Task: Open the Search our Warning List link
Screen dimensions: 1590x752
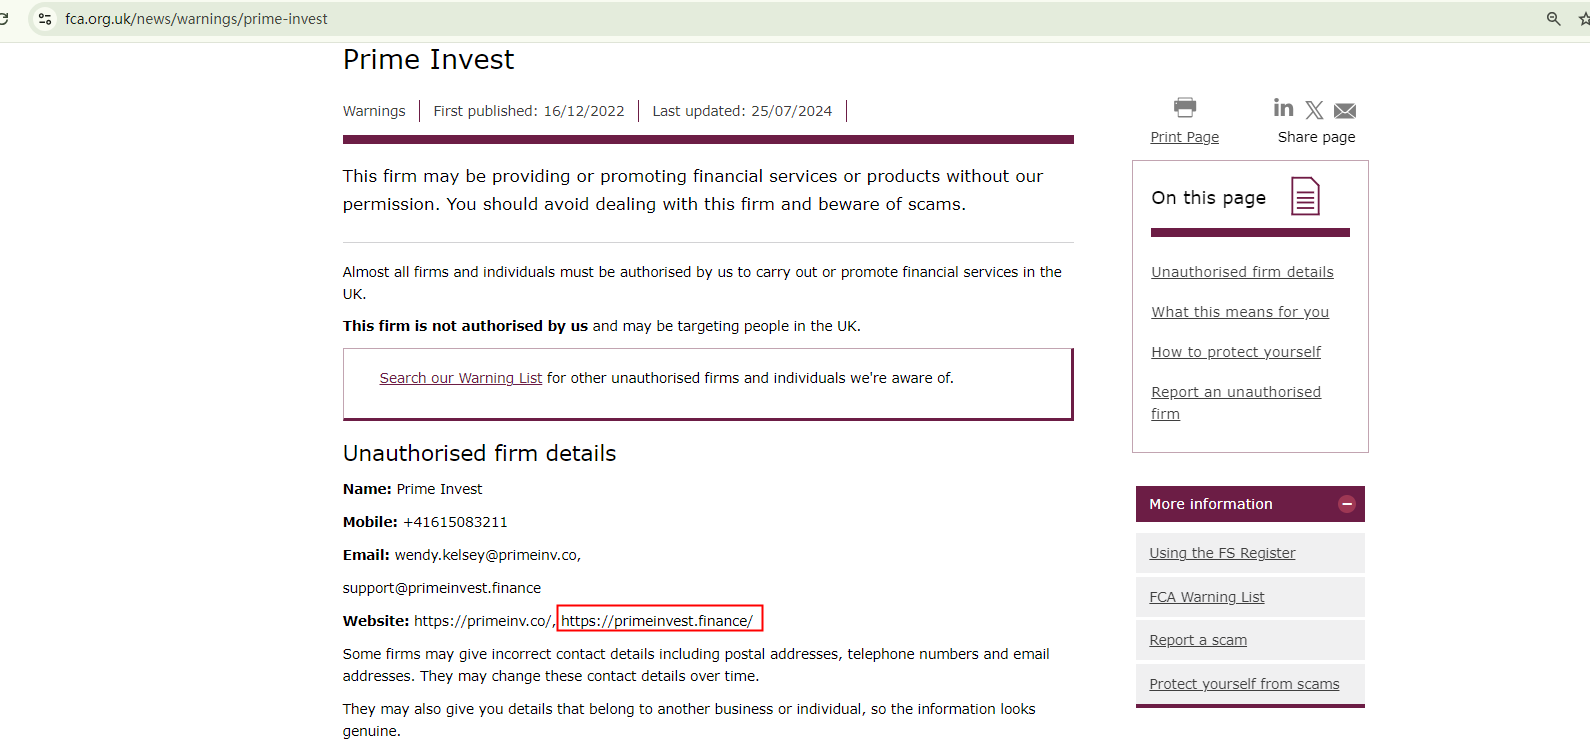Action: 460,378
